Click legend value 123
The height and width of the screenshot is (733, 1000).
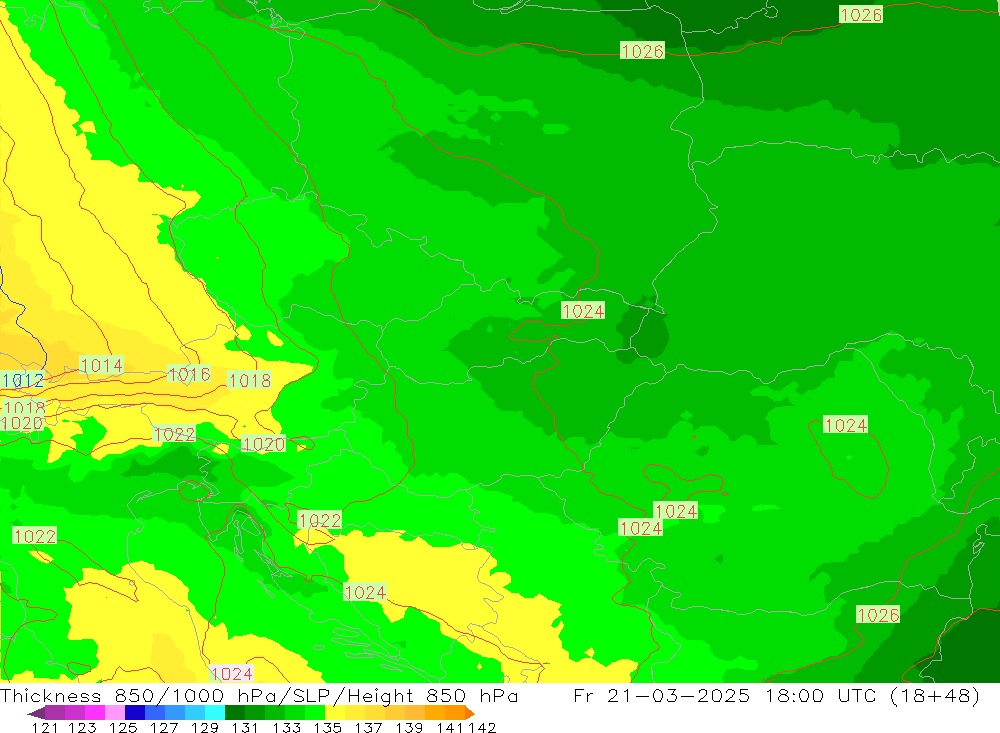click(x=82, y=727)
